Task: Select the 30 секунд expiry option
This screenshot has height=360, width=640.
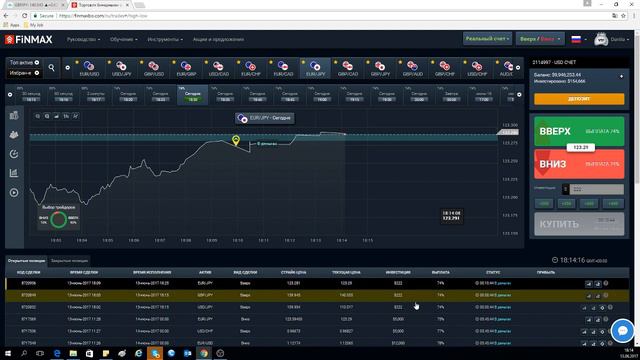Action: point(31,96)
